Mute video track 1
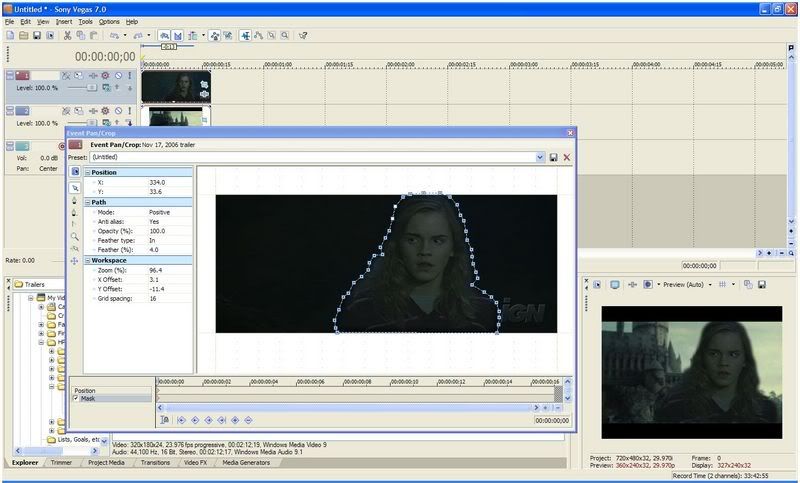 click(118, 75)
